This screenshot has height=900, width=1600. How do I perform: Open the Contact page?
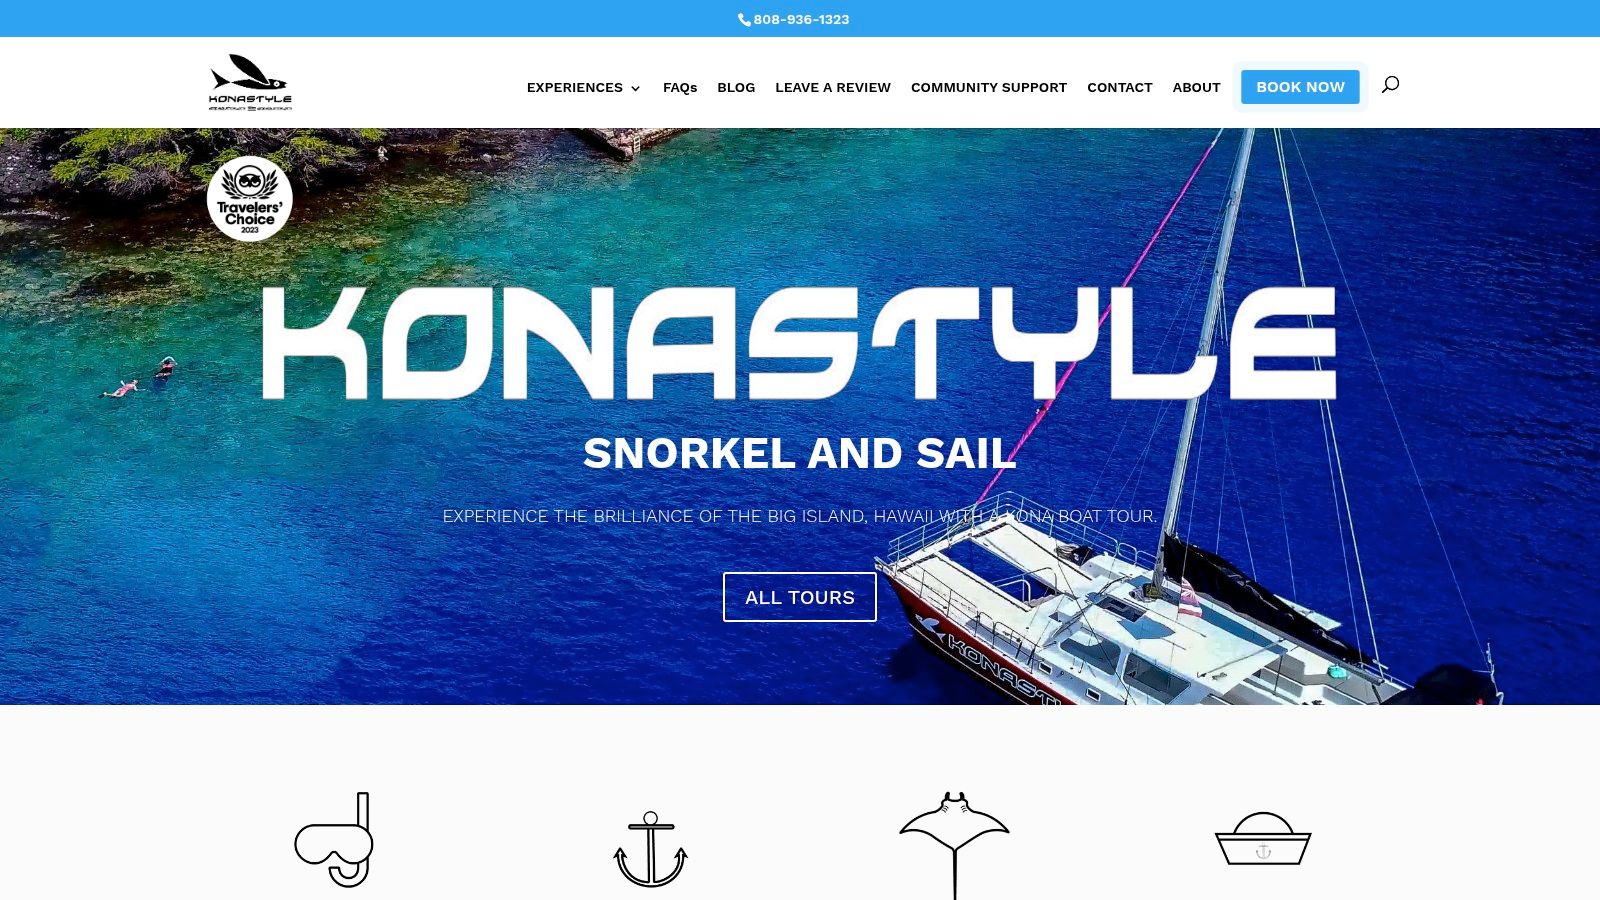click(x=1120, y=88)
